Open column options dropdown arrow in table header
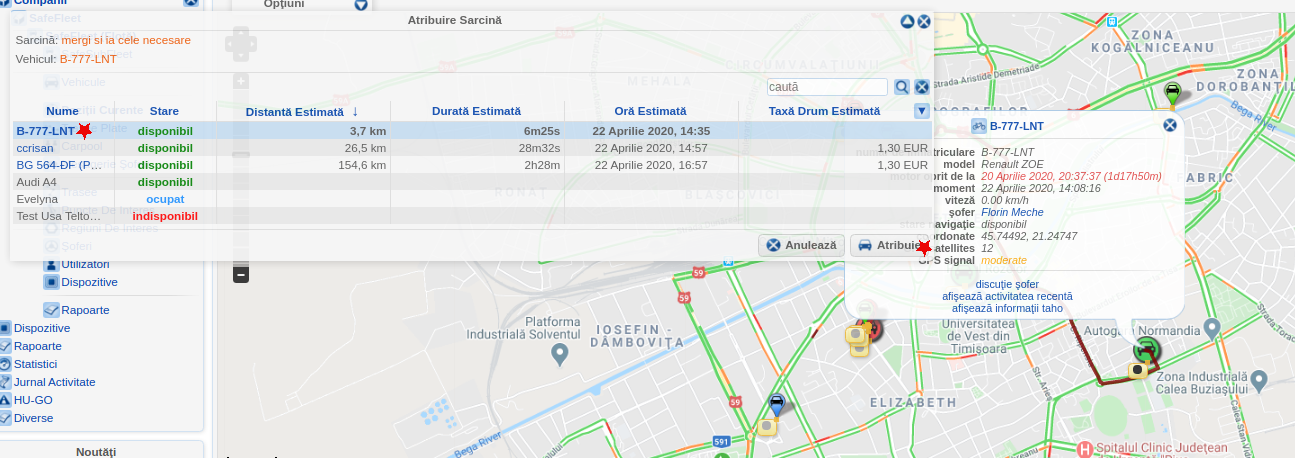 tap(922, 111)
